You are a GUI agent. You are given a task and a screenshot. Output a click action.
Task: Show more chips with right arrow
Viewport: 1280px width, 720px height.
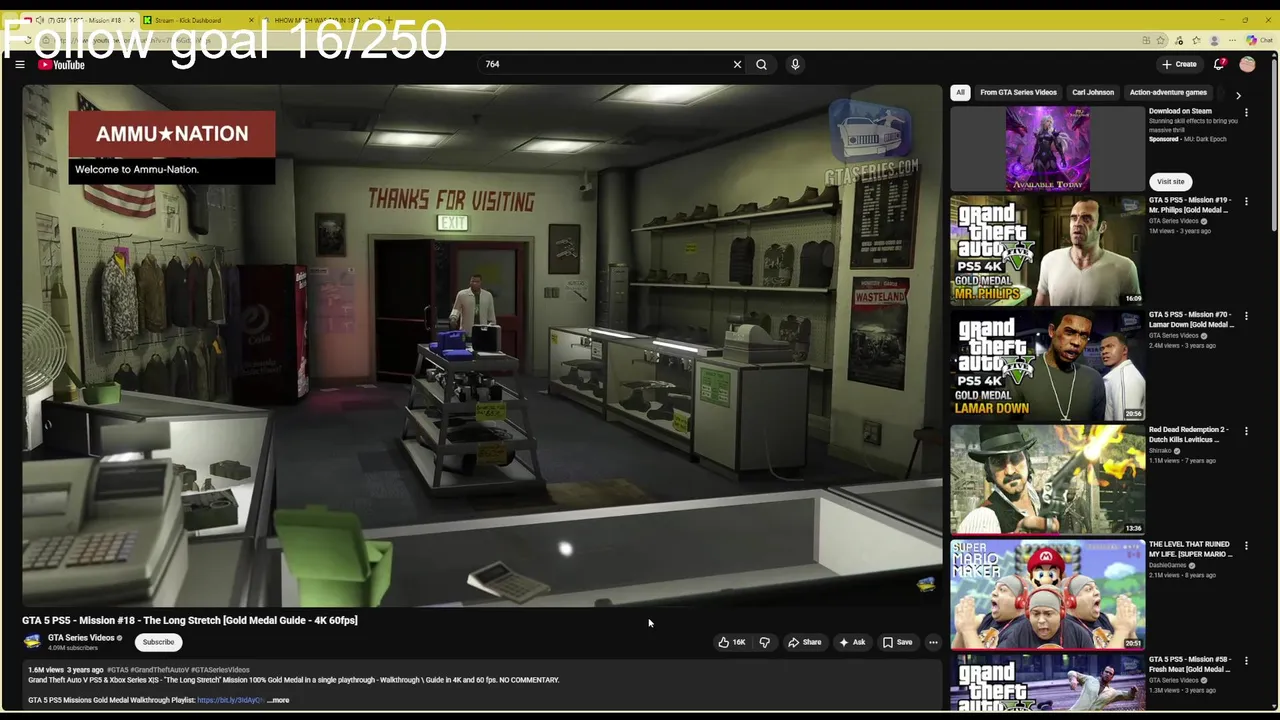pyautogui.click(x=1238, y=95)
